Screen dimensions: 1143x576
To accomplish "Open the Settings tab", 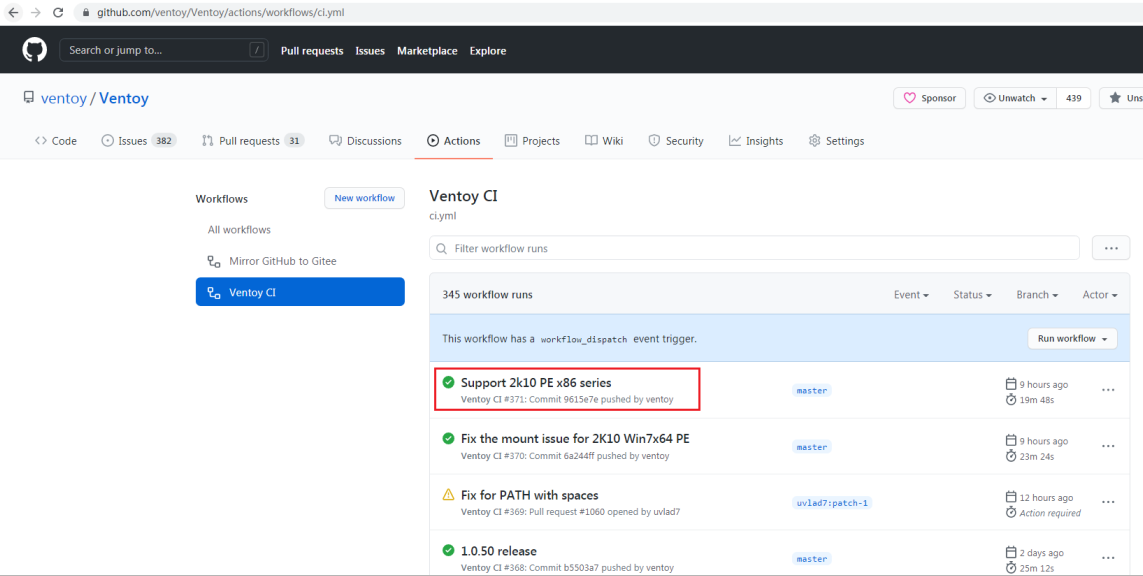I will [x=836, y=141].
